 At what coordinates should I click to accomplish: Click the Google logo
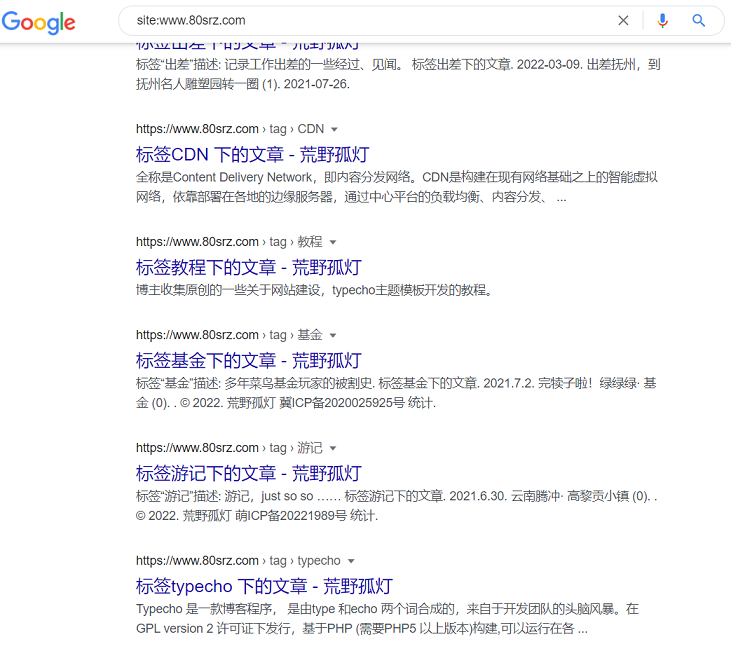(38, 22)
